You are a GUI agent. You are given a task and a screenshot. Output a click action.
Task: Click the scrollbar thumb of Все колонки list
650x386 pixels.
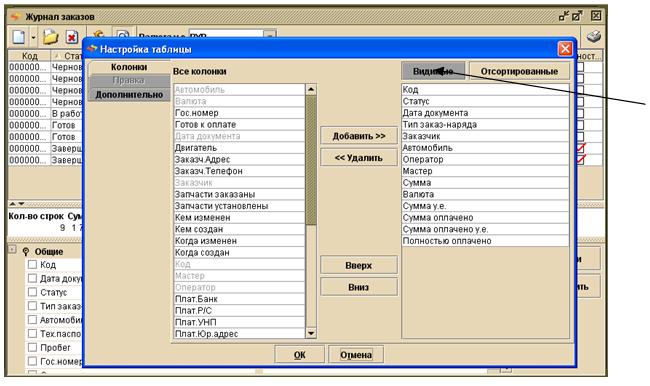point(311,160)
